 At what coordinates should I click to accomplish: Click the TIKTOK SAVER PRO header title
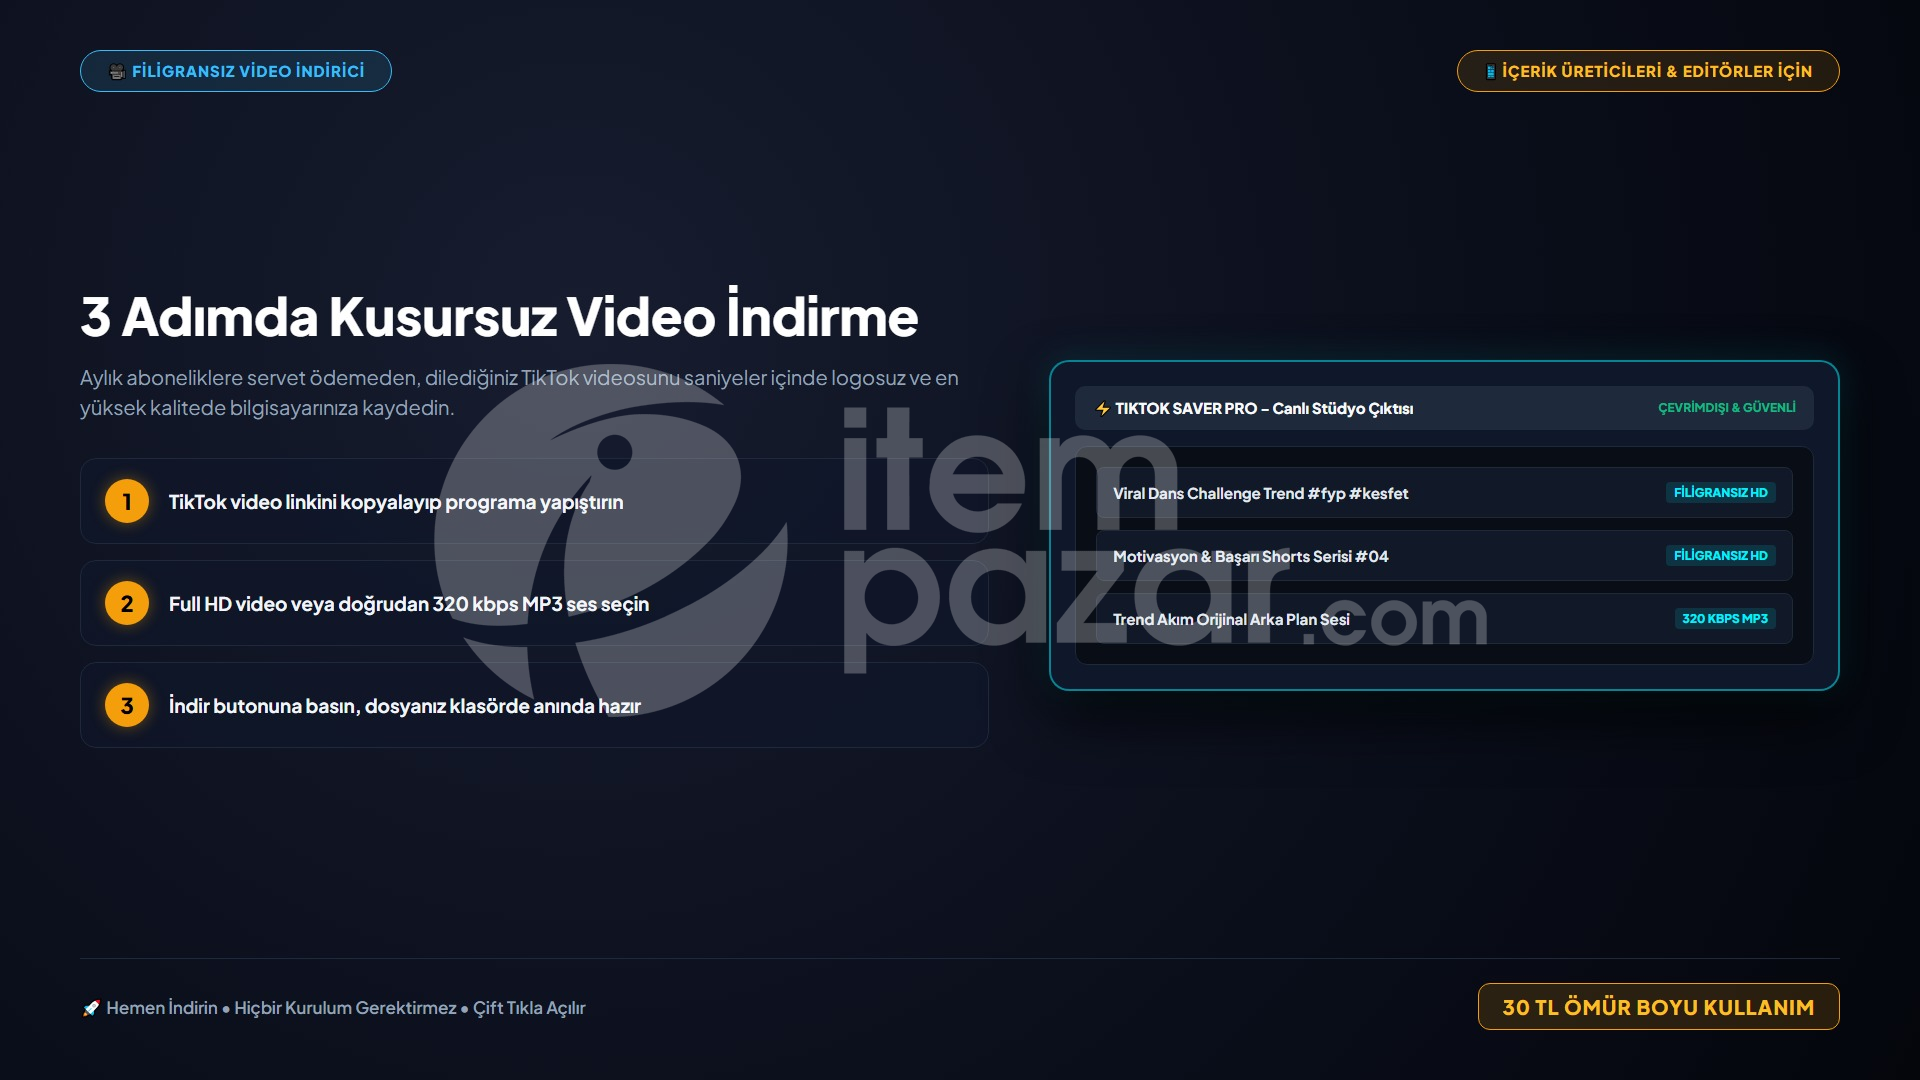coord(1264,409)
